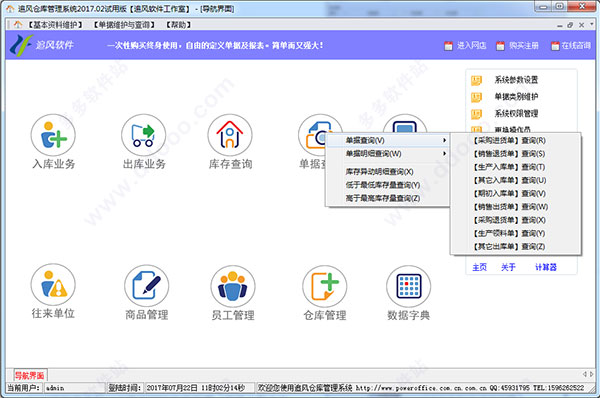Click the 进入网店 link
Viewport: 600px width, 398px height.
471,46
